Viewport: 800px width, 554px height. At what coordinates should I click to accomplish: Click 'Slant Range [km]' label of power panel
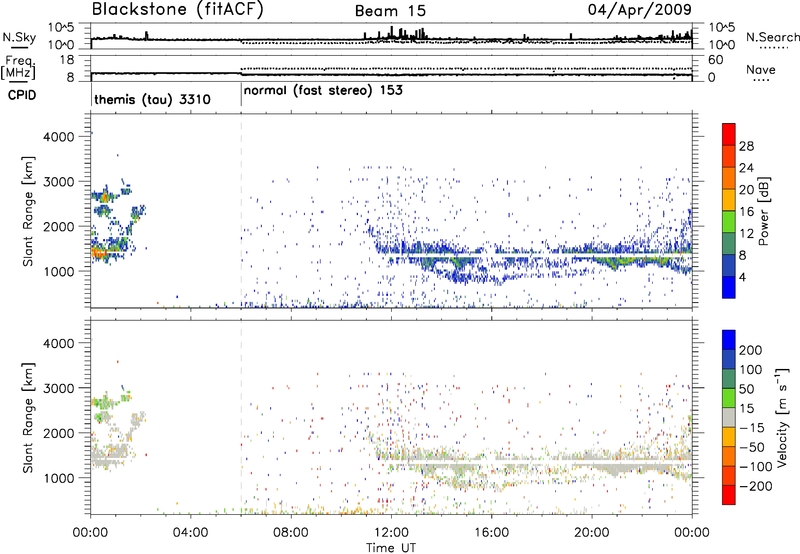pos(28,211)
